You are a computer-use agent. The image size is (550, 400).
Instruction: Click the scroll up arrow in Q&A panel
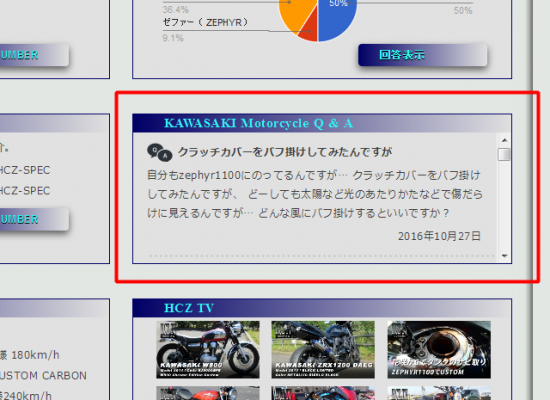point(504,140)
